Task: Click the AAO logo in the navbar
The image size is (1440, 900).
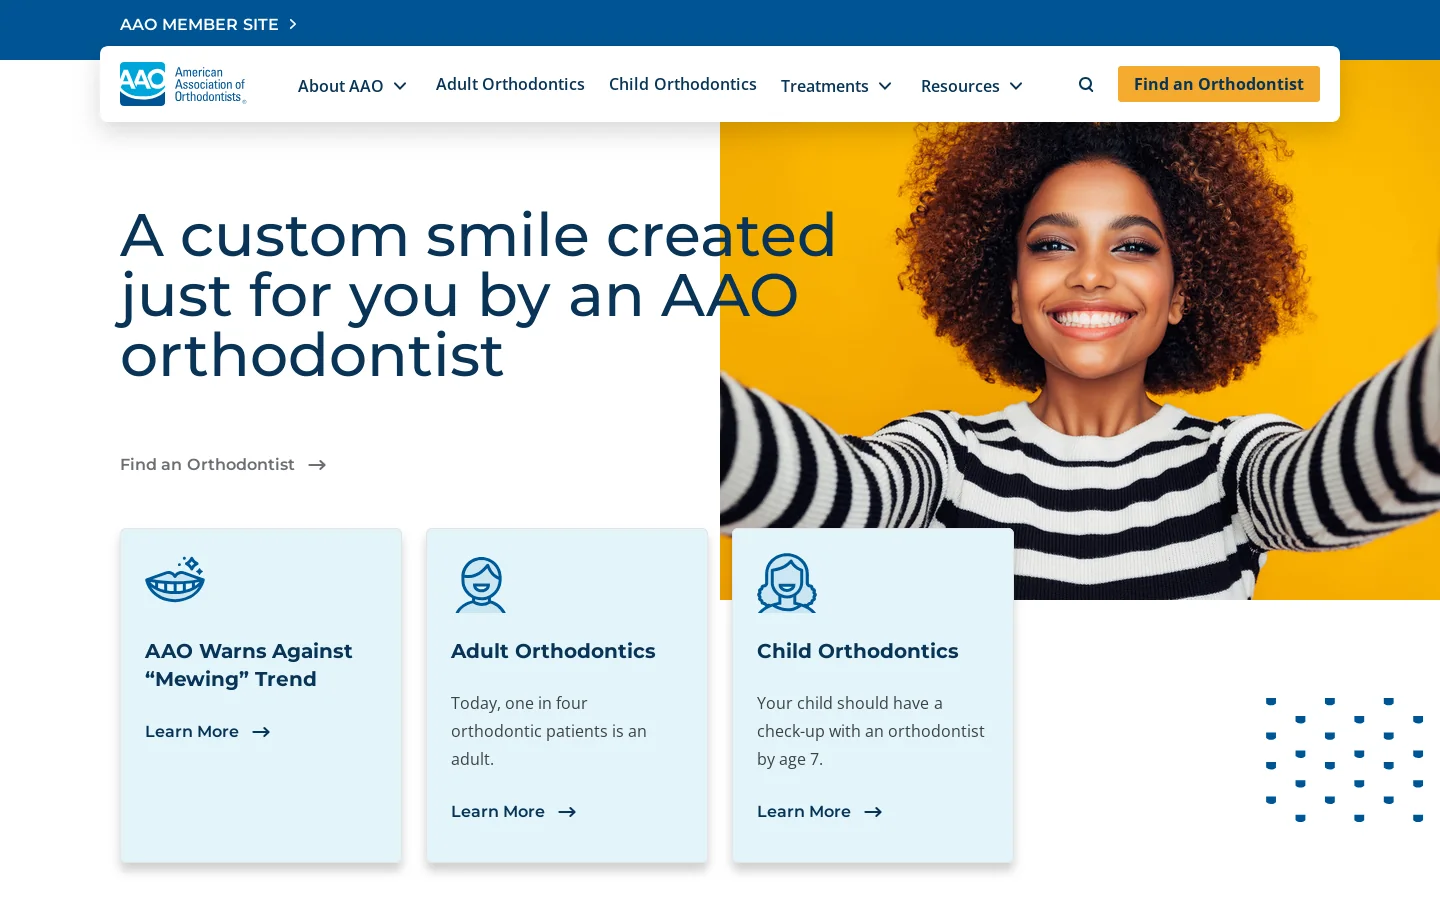Action: pos(183,84)
